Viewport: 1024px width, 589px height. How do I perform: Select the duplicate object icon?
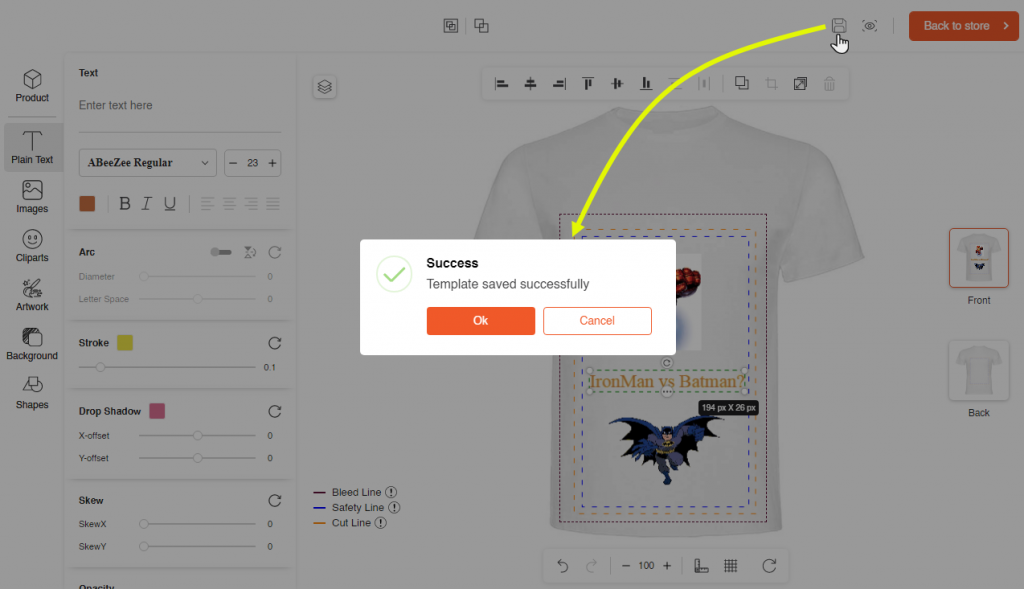click(x=742, y=84)
